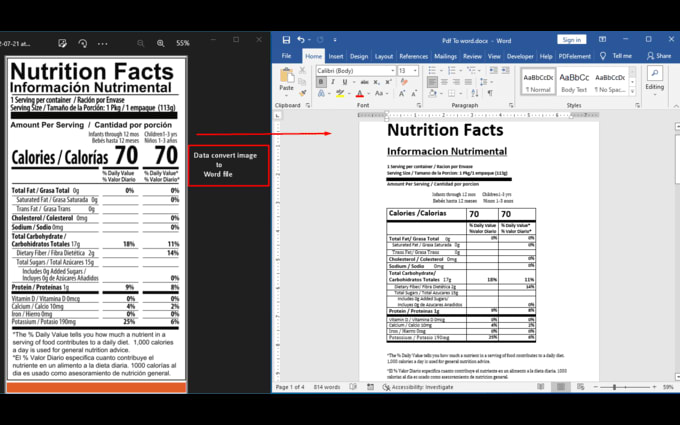Open paragraph shading color
680x425 pixels.
click(x=433, y=93)
